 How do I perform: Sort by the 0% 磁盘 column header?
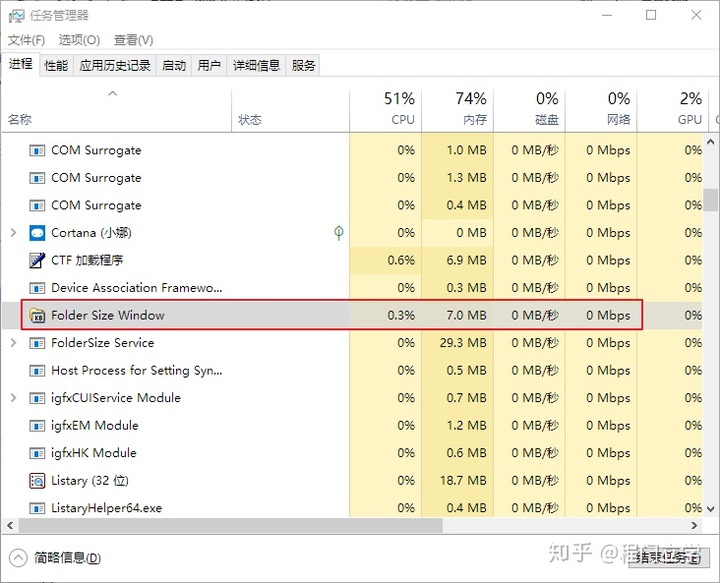(x=529, y=111)
